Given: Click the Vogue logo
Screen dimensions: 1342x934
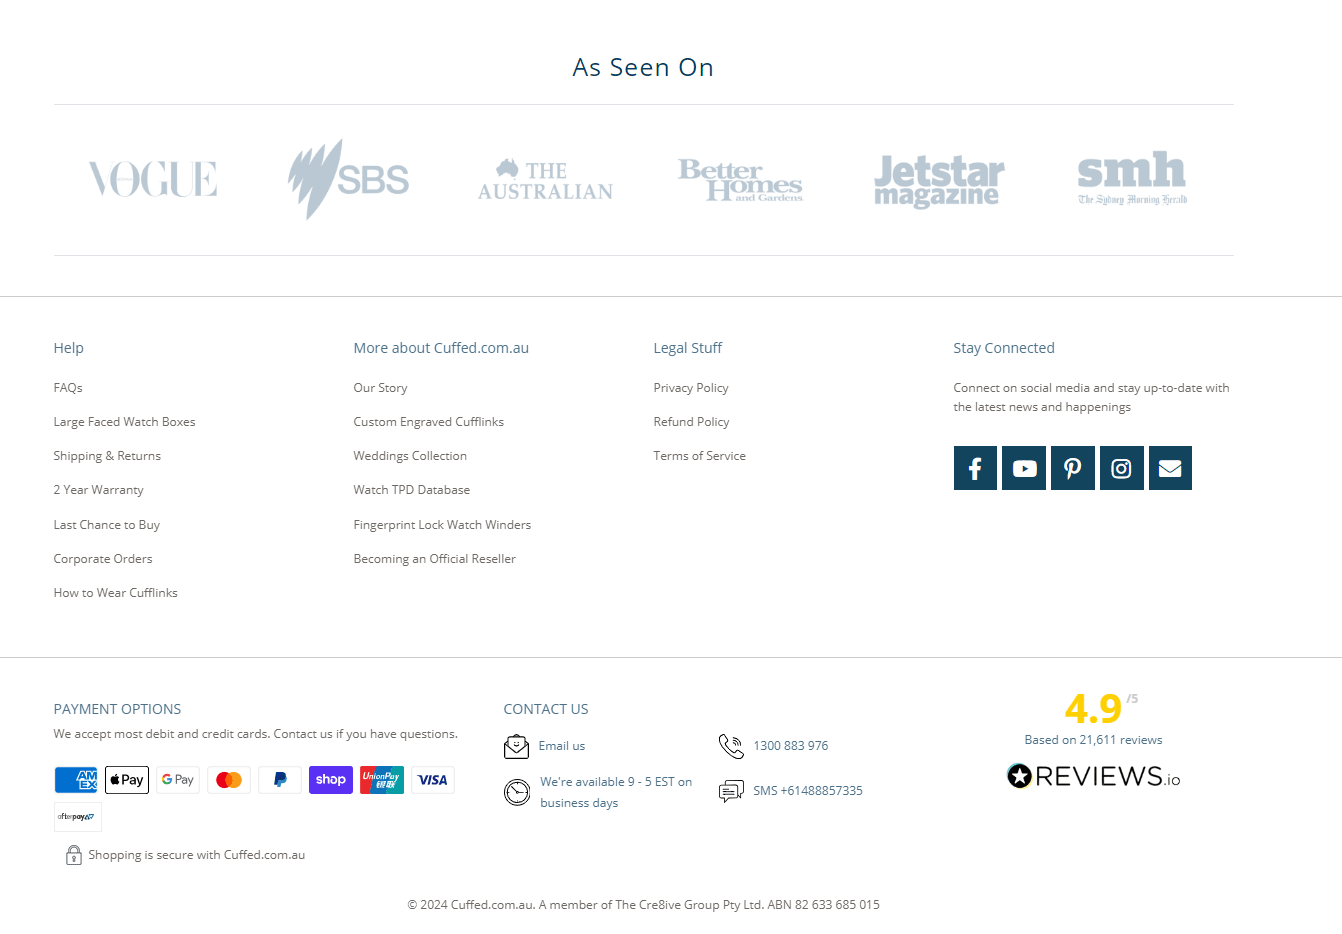Looking at the screenshot, I should pyautogui.click(x=153, y=180).
